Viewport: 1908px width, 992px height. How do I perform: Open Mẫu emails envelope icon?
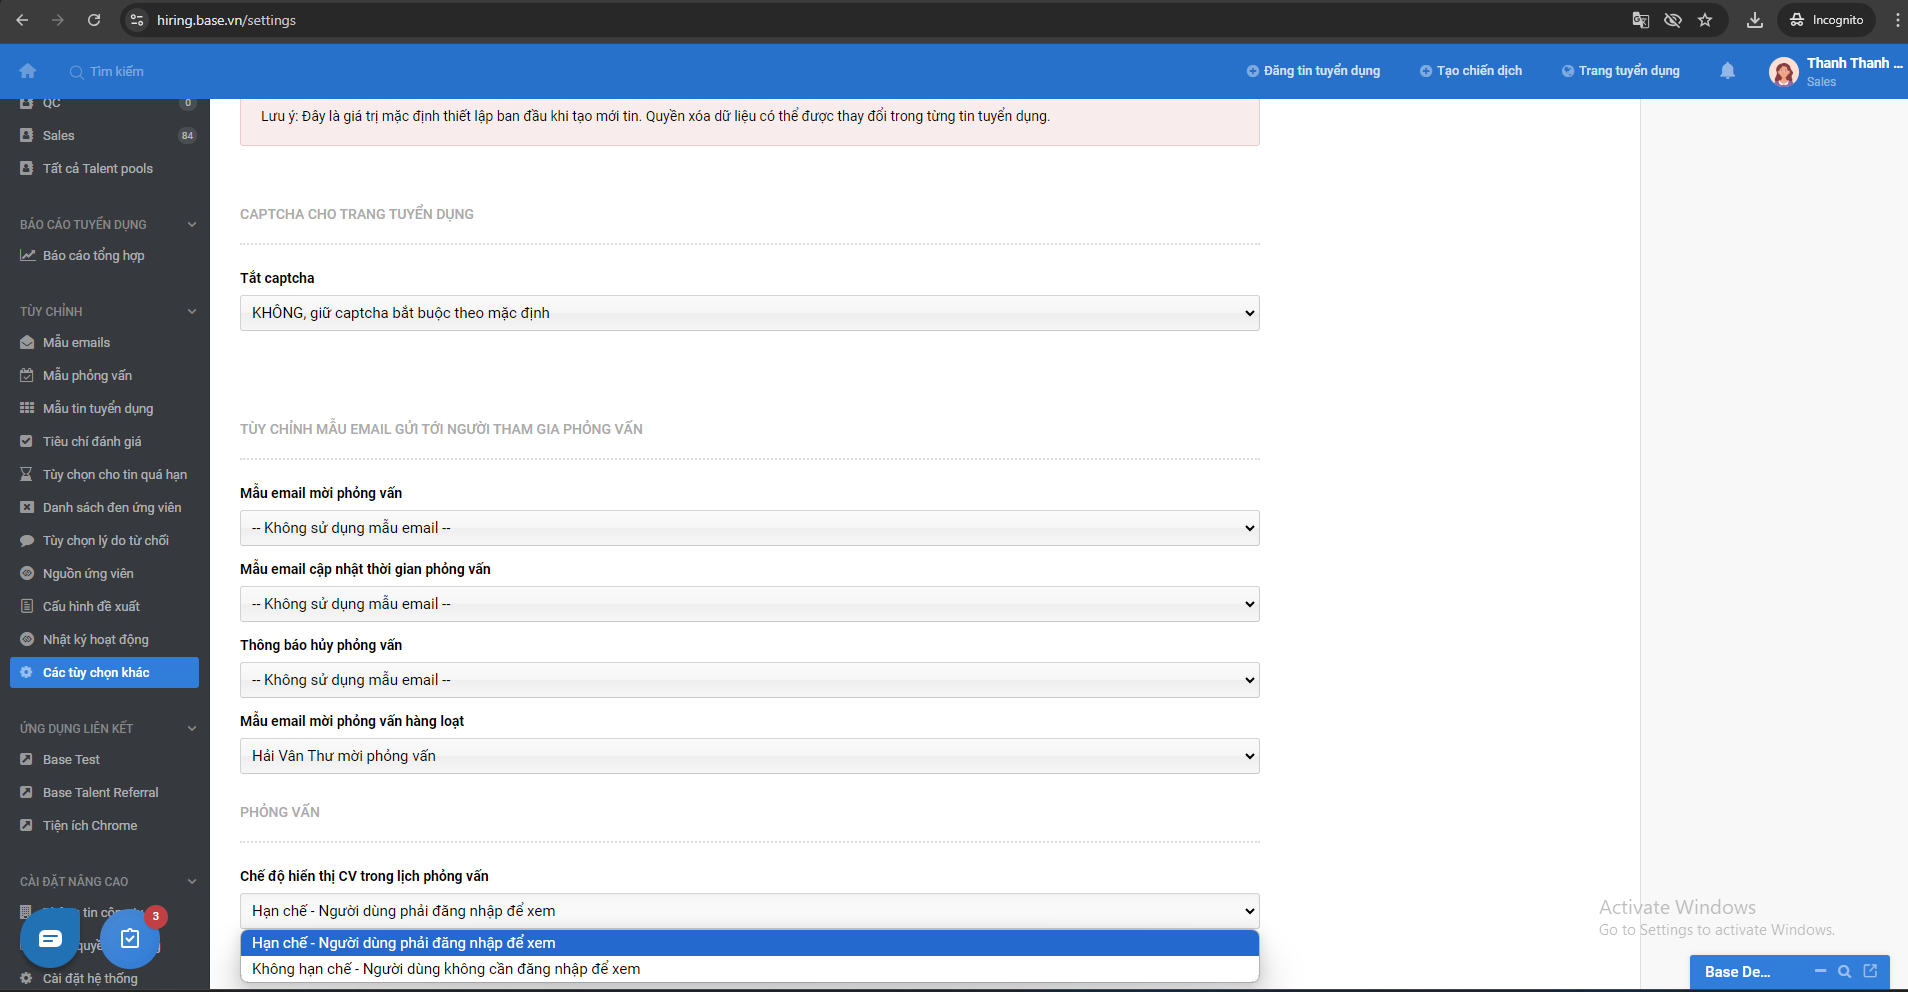coord(27,342)
